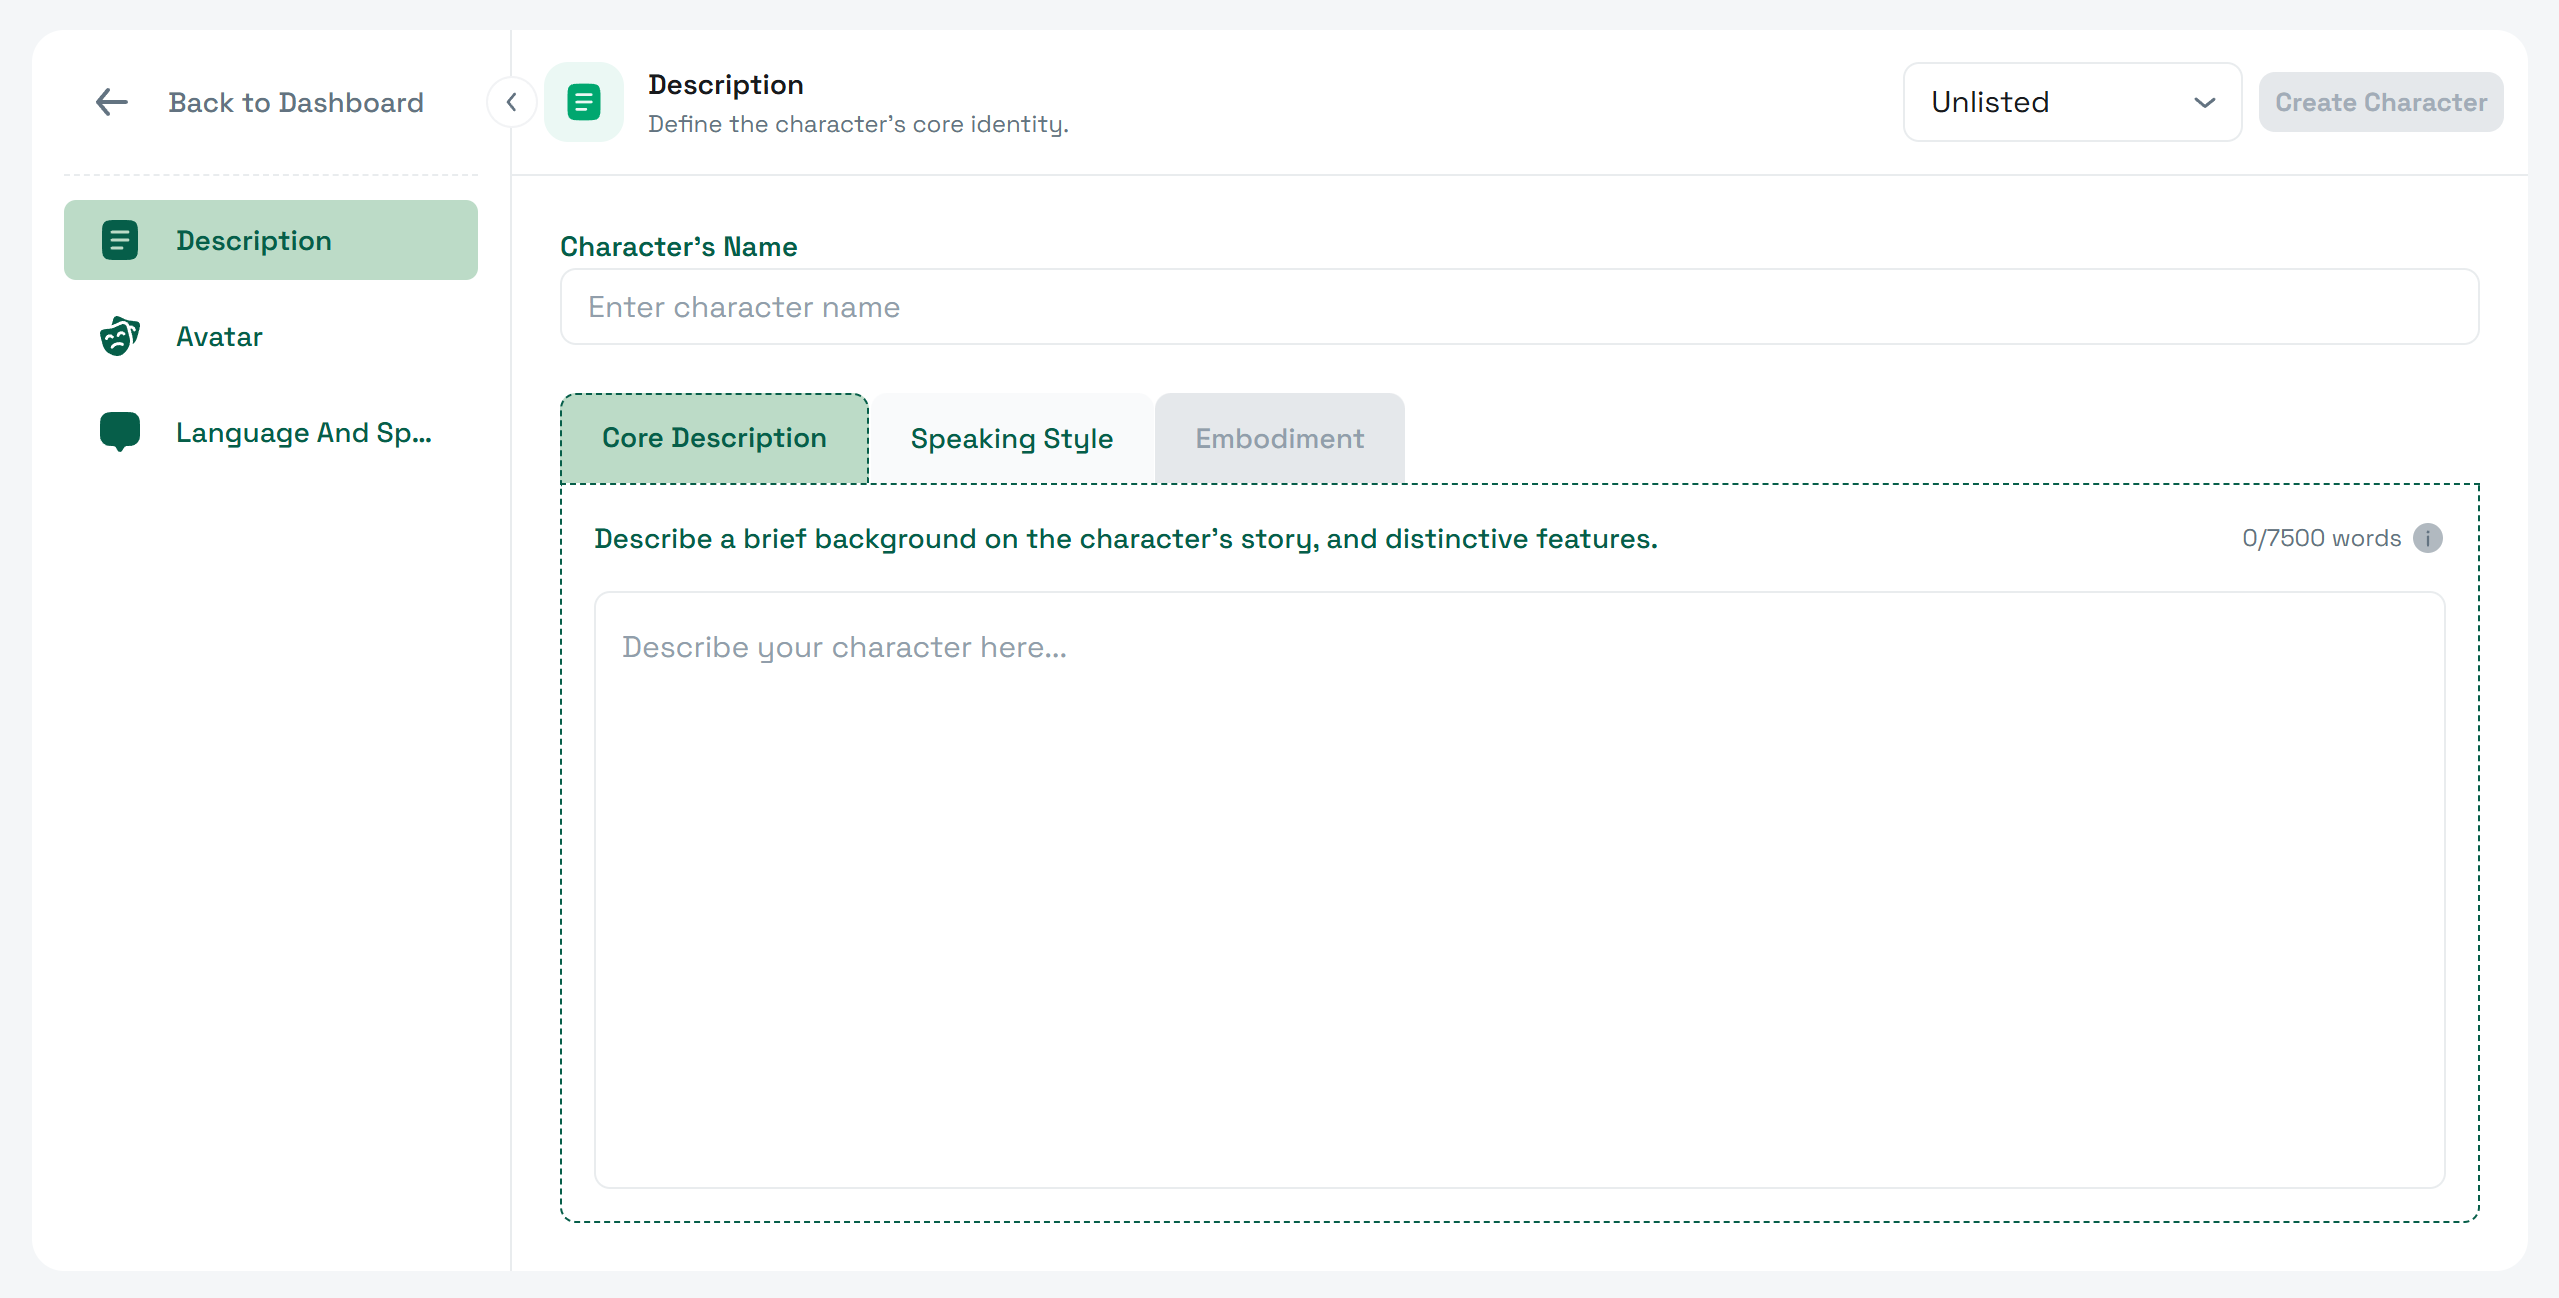
Task: Click the Create Character button
Action: click(2380, 102)
